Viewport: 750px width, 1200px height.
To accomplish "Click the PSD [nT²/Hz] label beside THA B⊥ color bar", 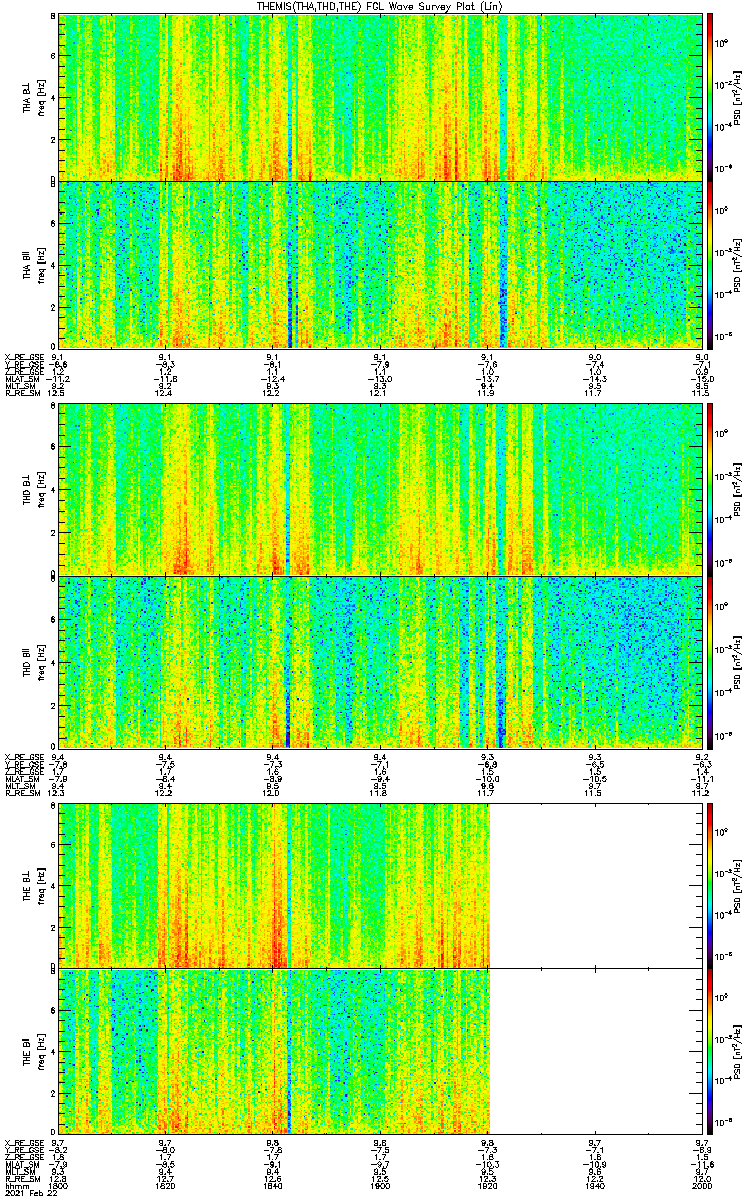I will pyautogui.click(x=738, y=97).
